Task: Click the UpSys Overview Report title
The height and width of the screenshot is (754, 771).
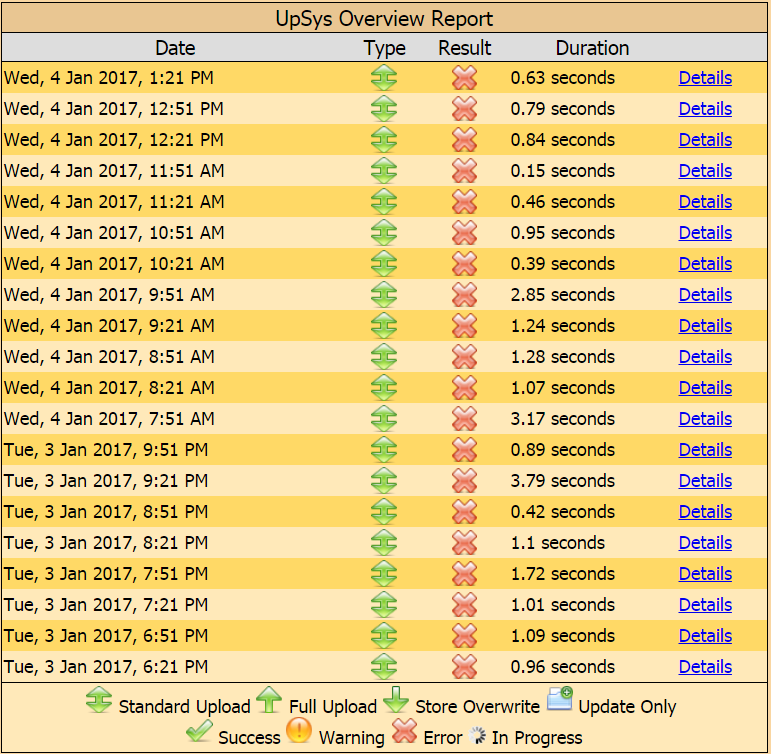Action: 384,19
